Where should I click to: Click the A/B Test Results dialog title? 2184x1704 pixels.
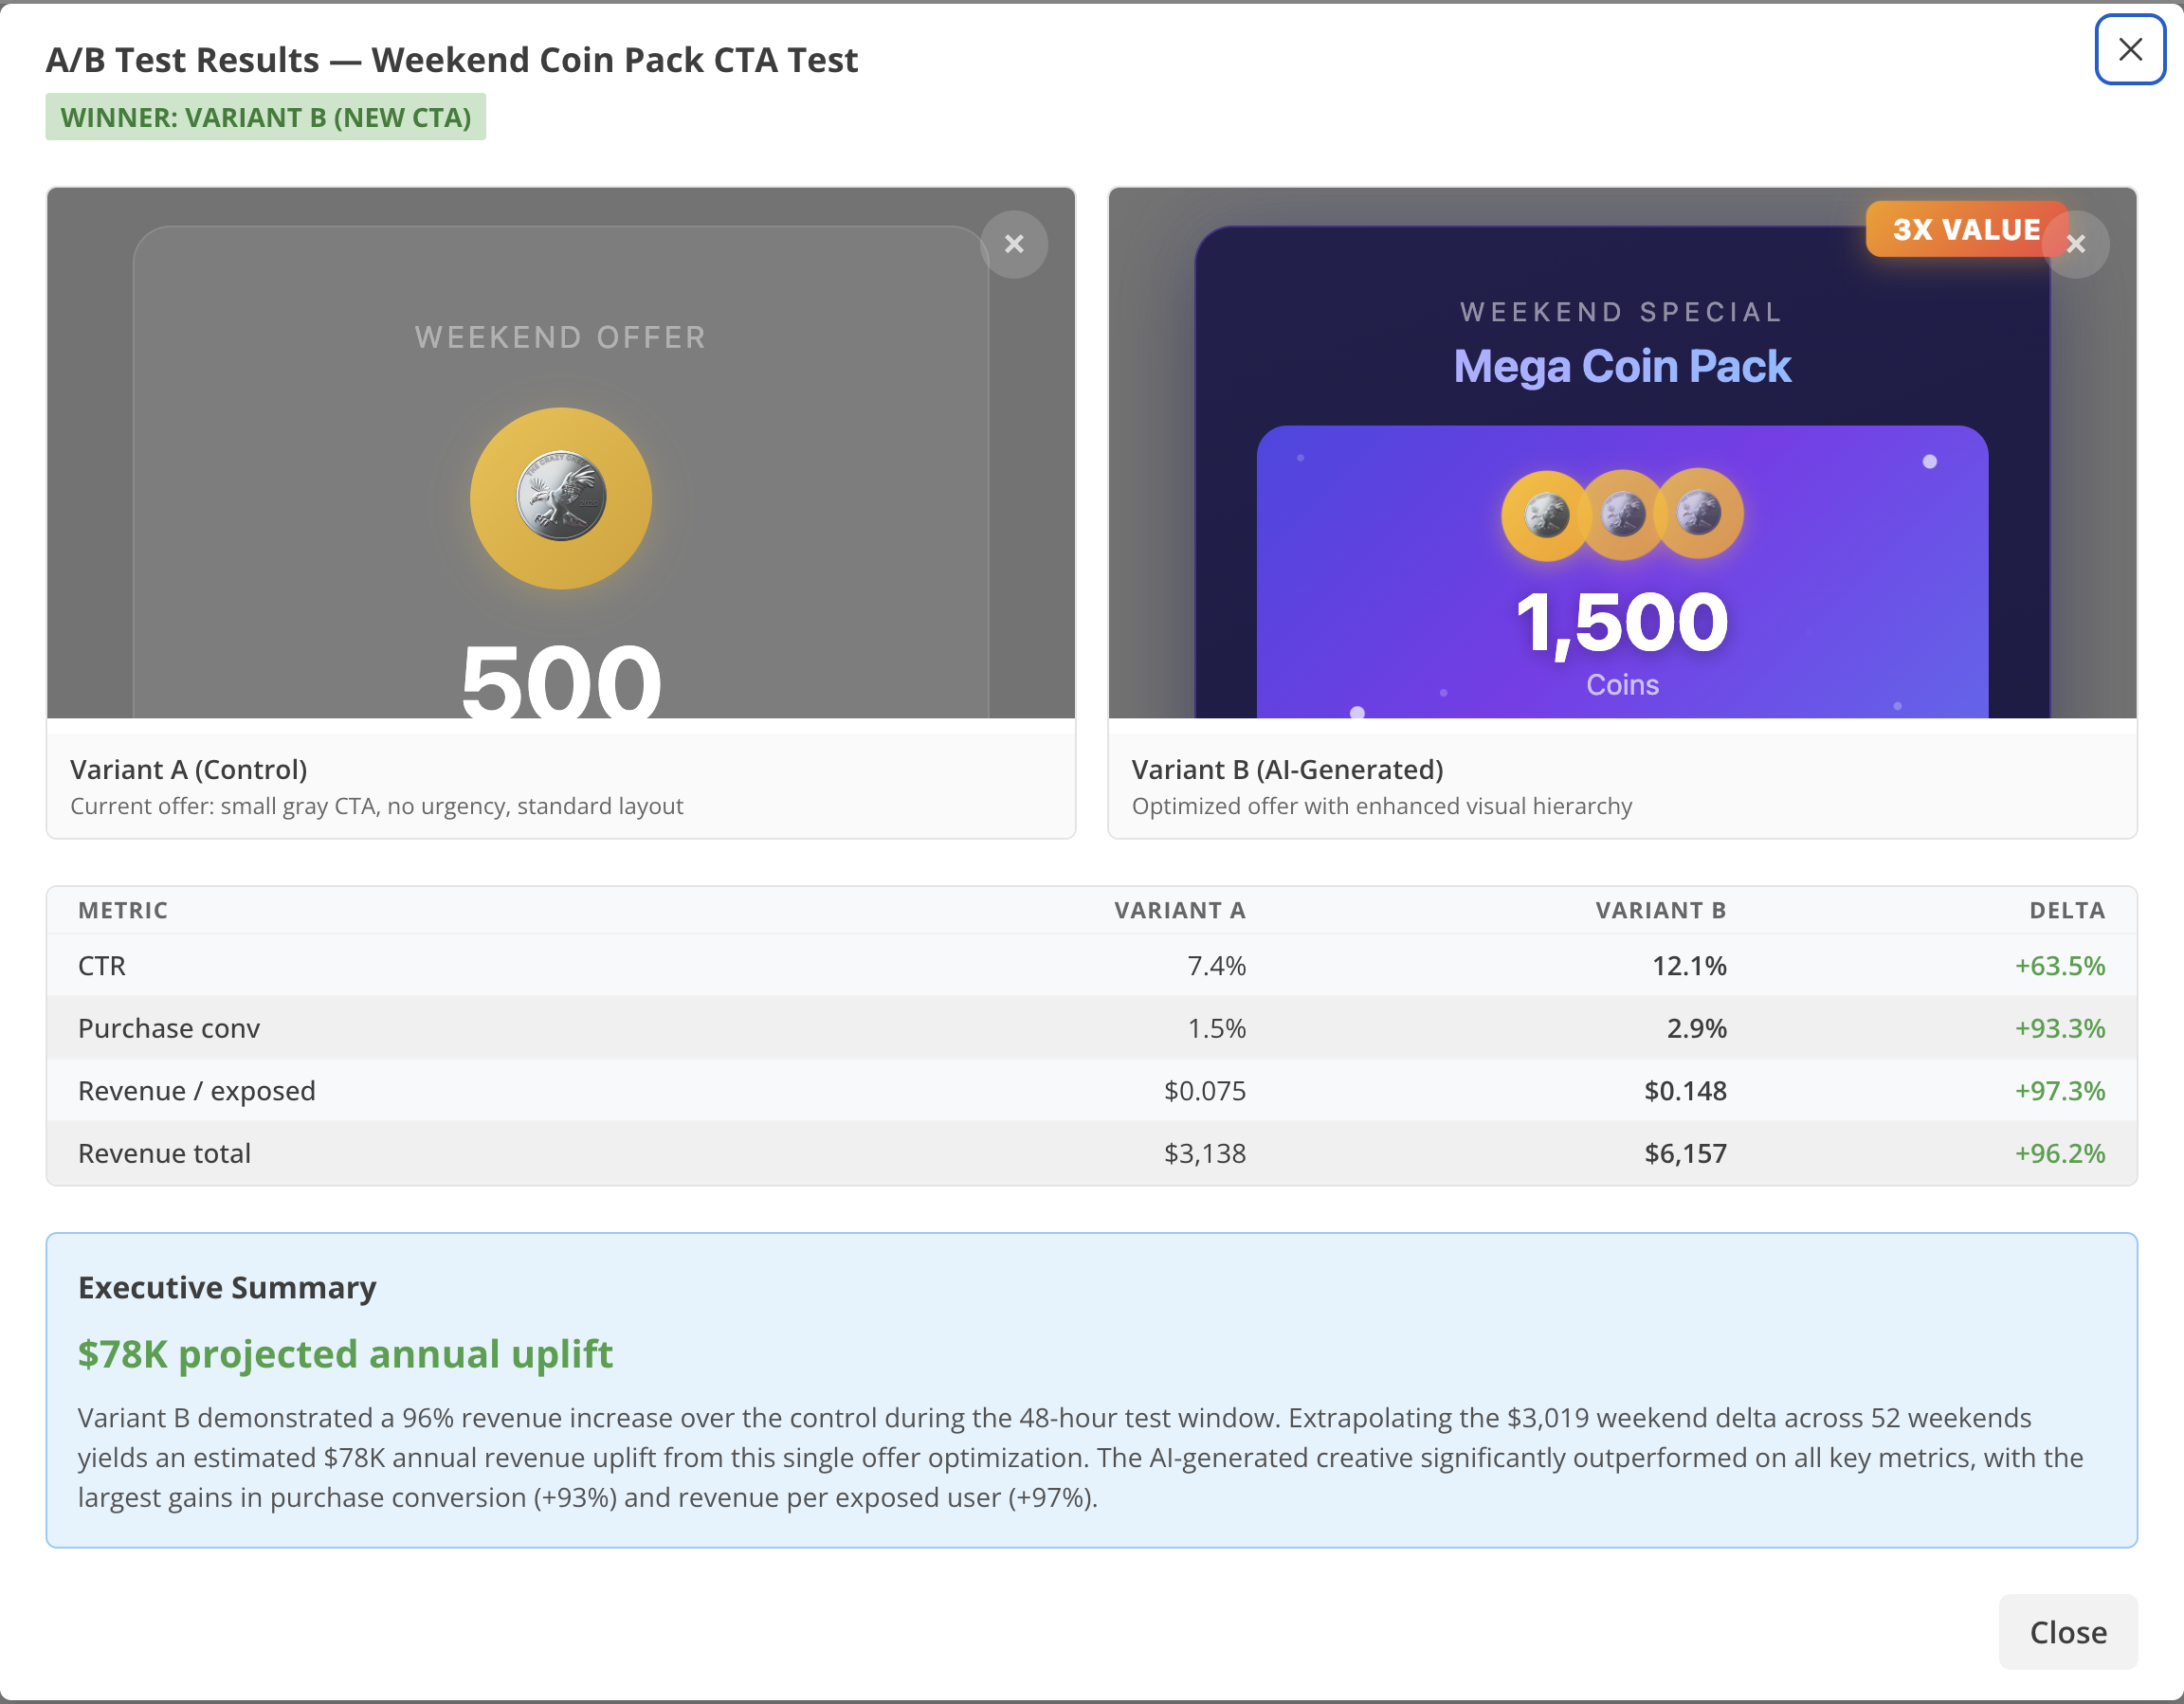pos(452,59)
